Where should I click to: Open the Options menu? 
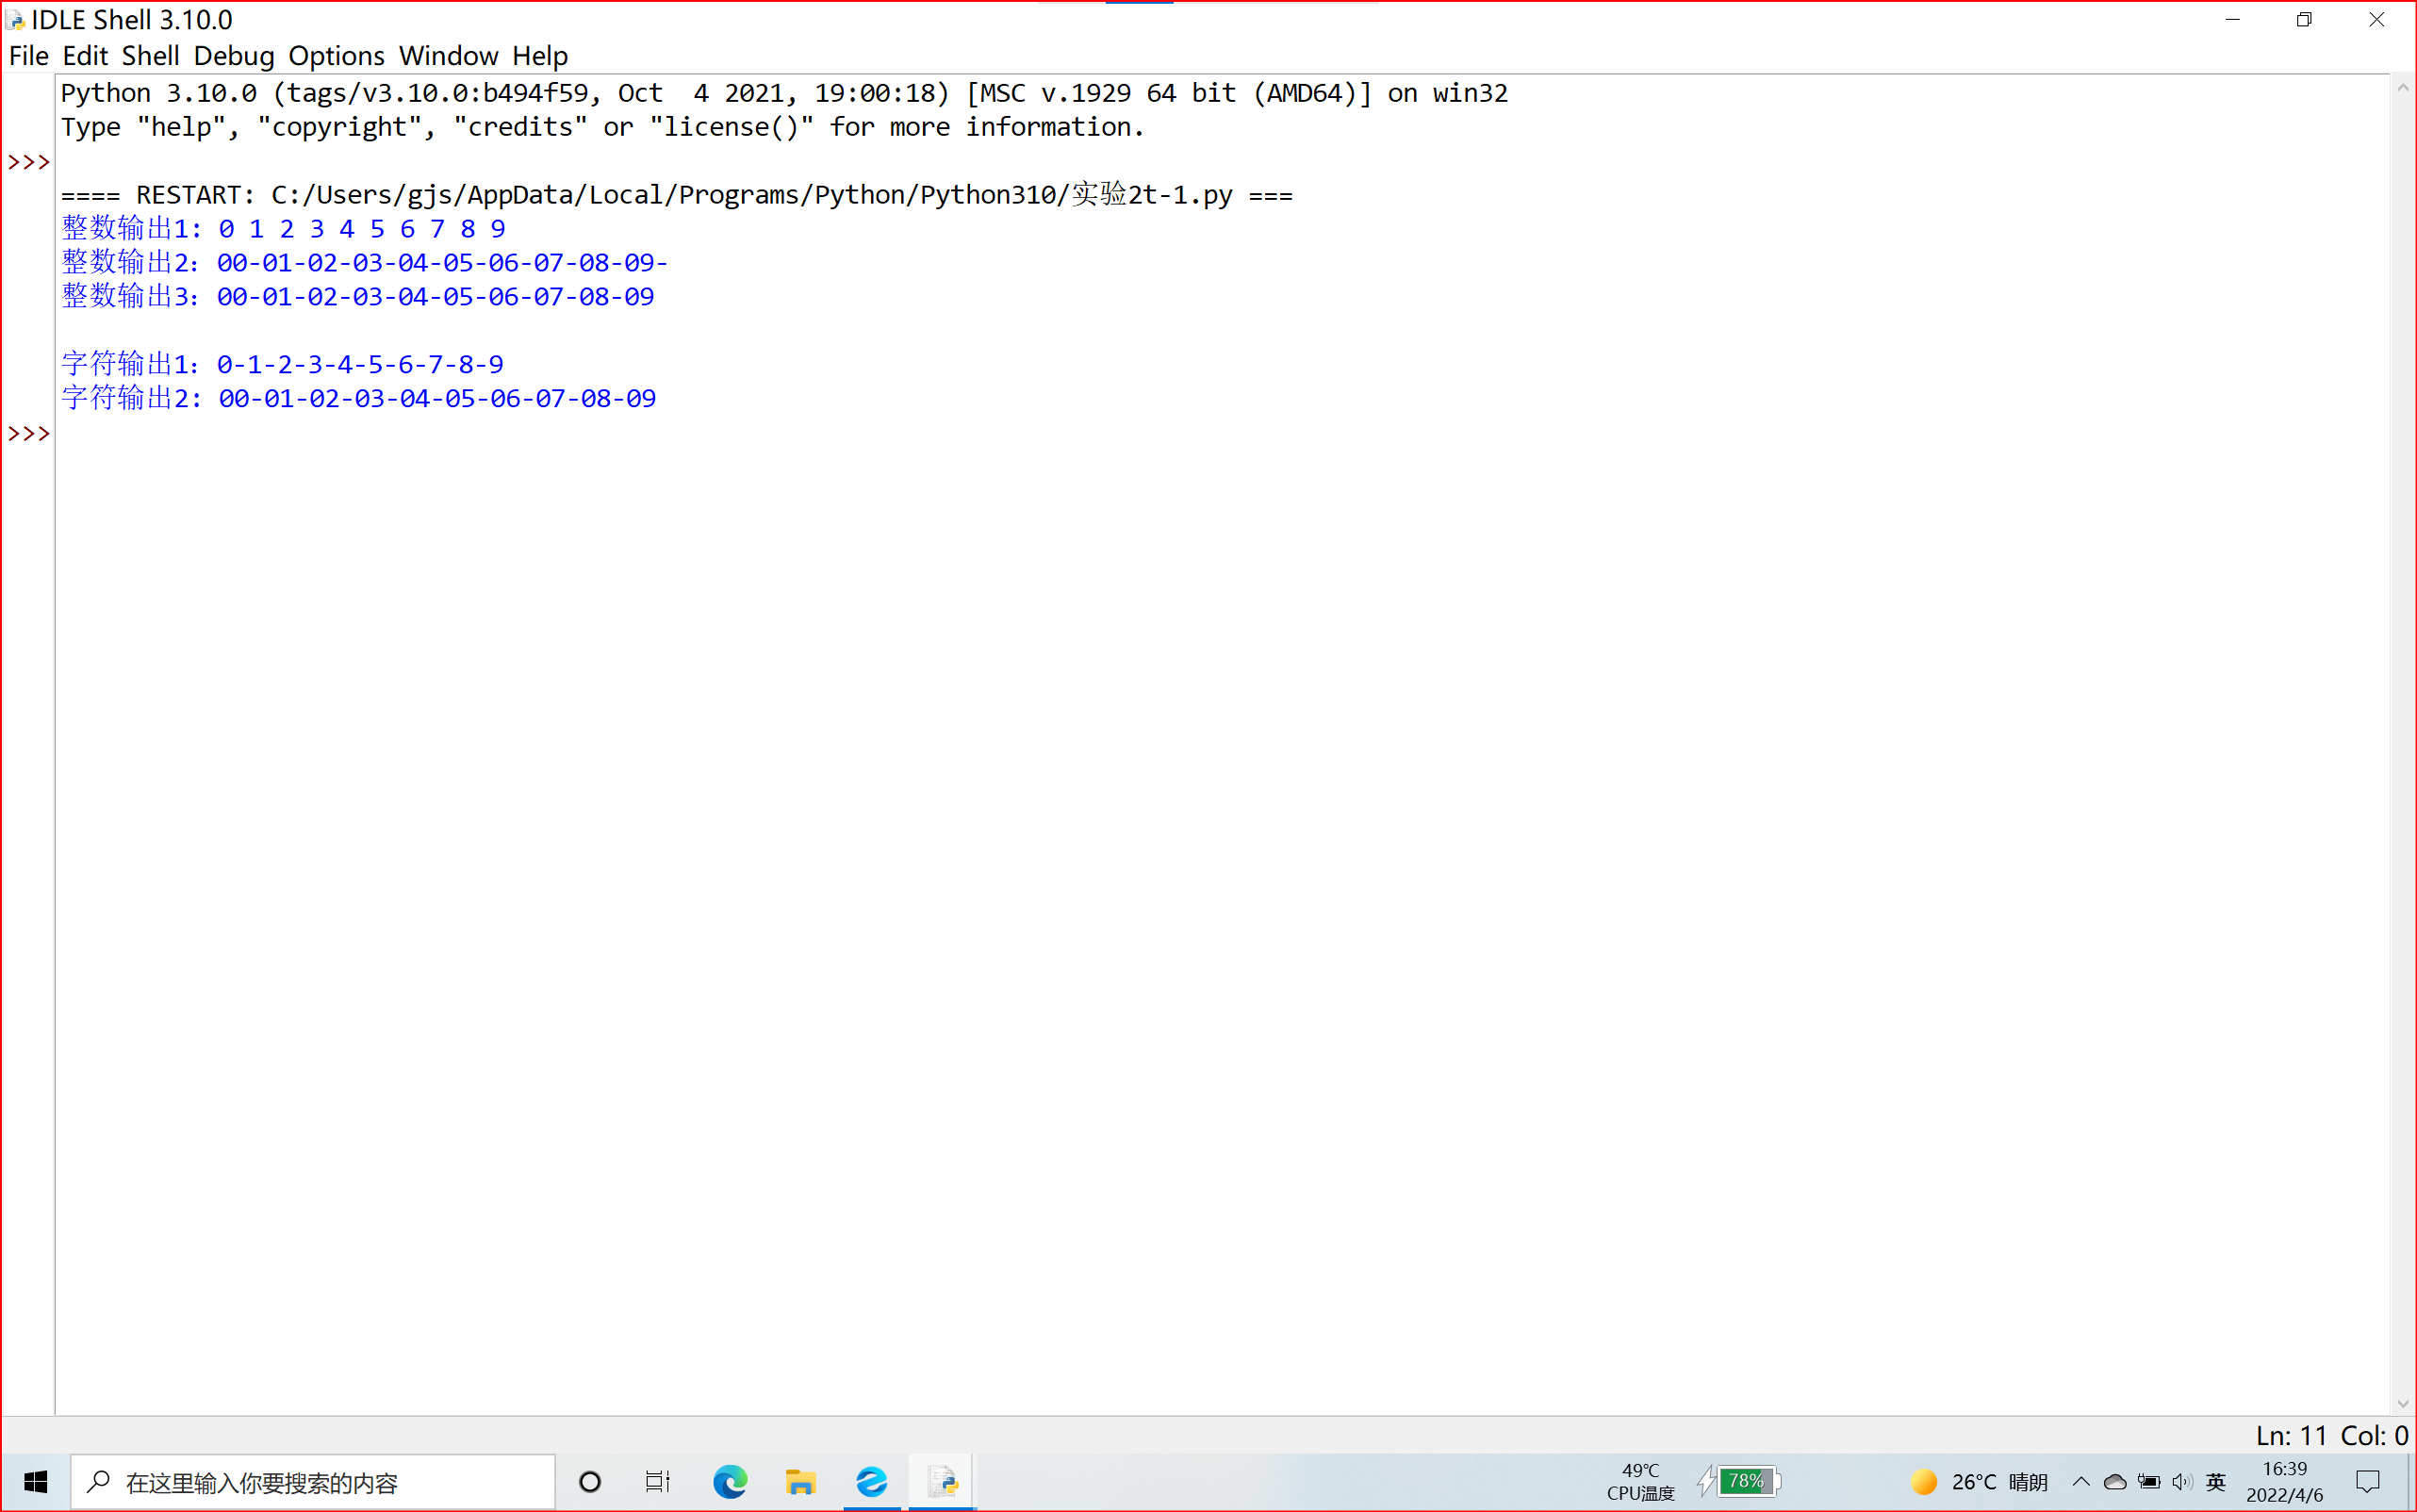tap(336, 56)
